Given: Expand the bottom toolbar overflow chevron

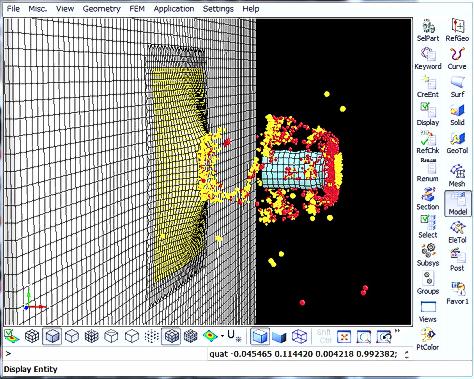Looking at the screenshot, I should 397,331.
